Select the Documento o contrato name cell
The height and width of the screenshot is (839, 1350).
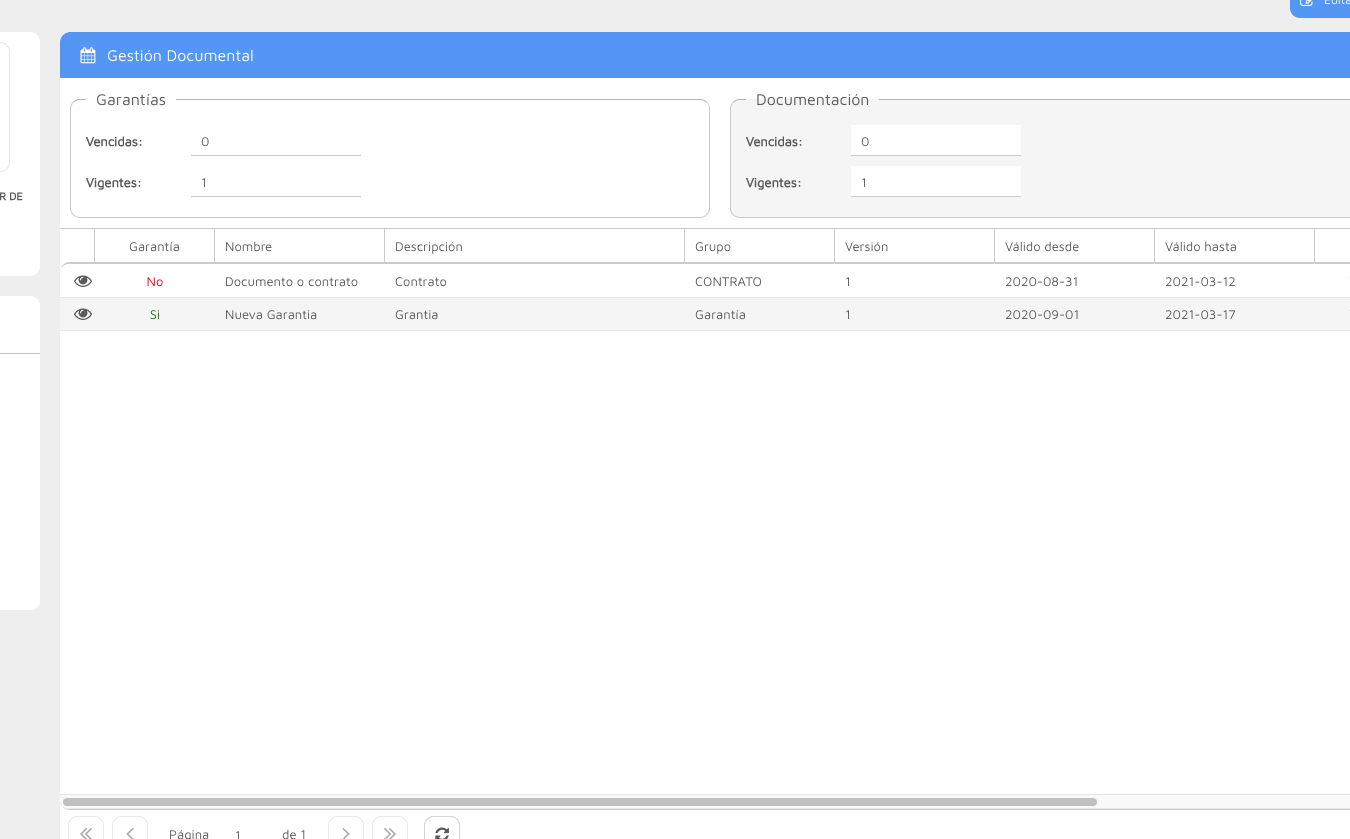291,282
